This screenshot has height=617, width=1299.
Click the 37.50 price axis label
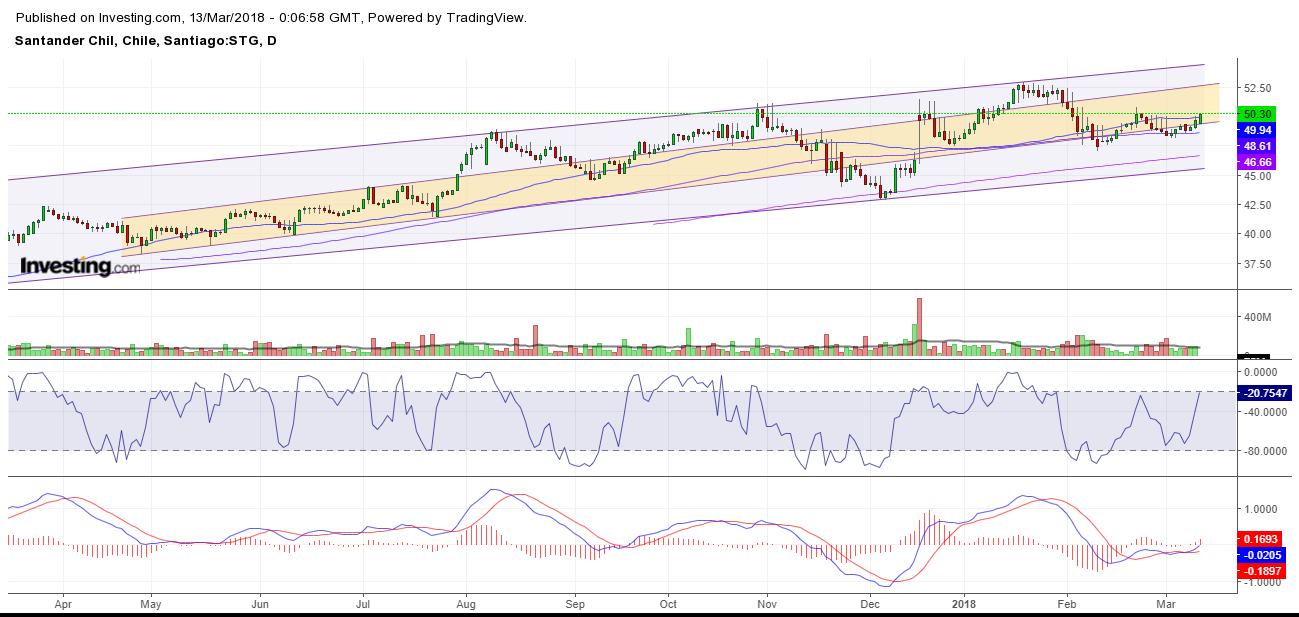[1258, 264]
